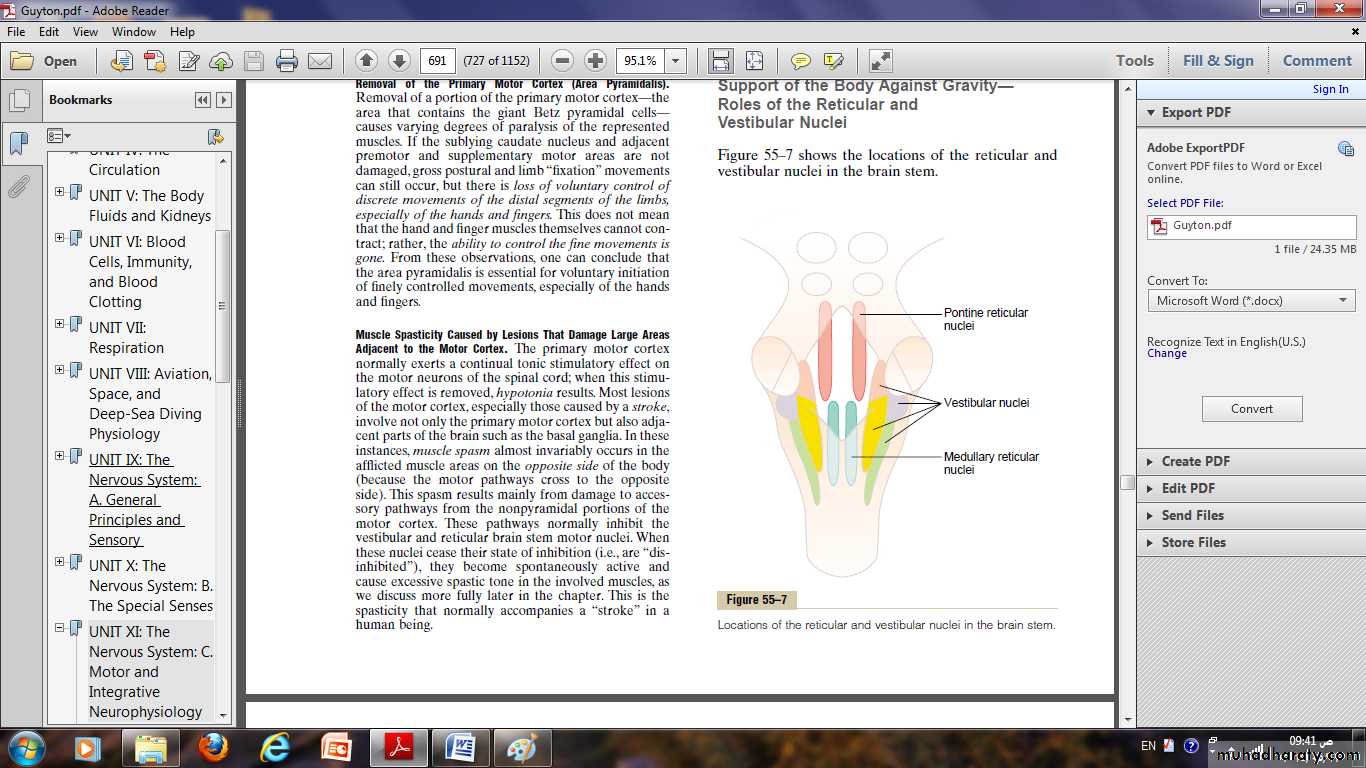Screen dimensions: 1366x768
Task: Select the sticky note comment tool
Action: 800,61
